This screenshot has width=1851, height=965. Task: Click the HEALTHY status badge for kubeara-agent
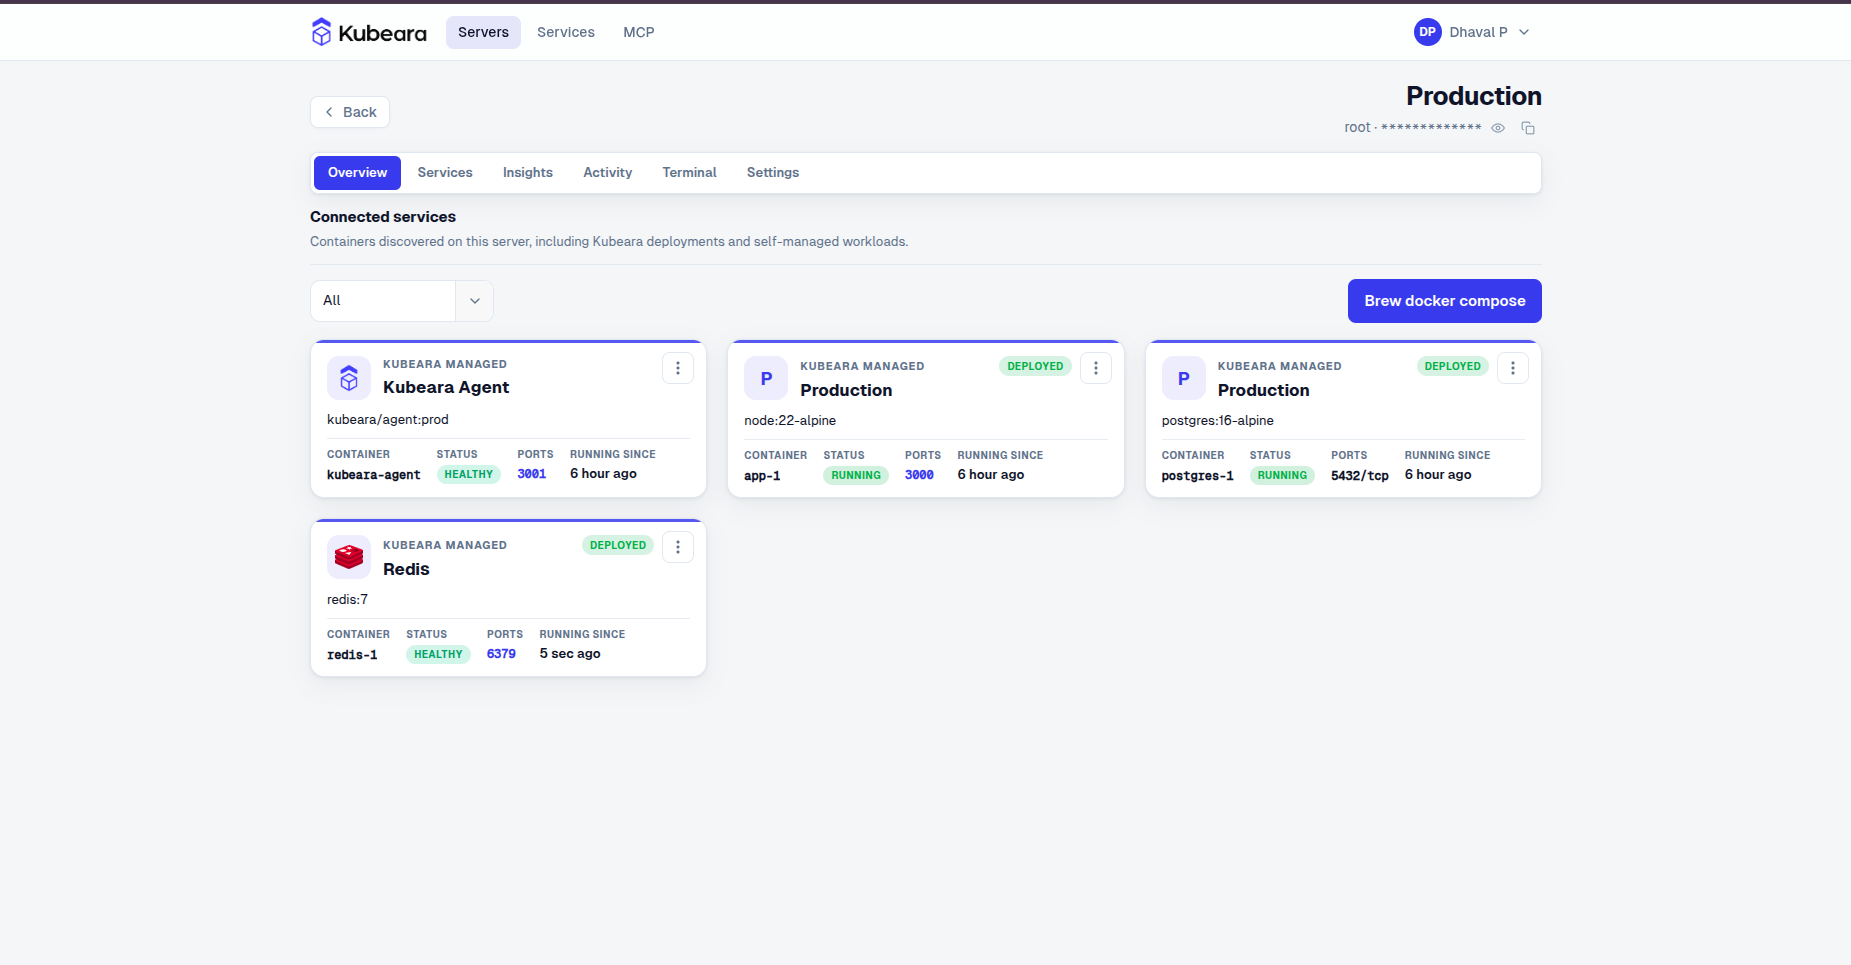pos(469,475)
